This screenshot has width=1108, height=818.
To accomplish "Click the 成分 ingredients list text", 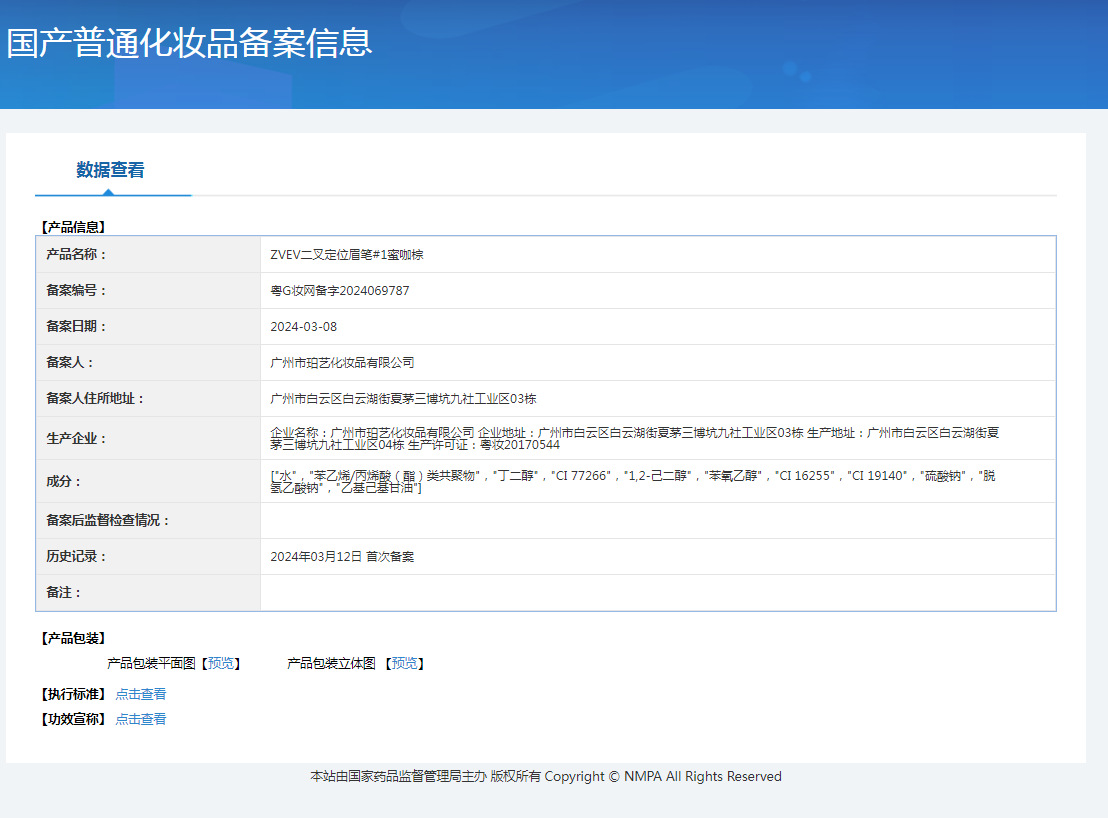I will (632, 481).
